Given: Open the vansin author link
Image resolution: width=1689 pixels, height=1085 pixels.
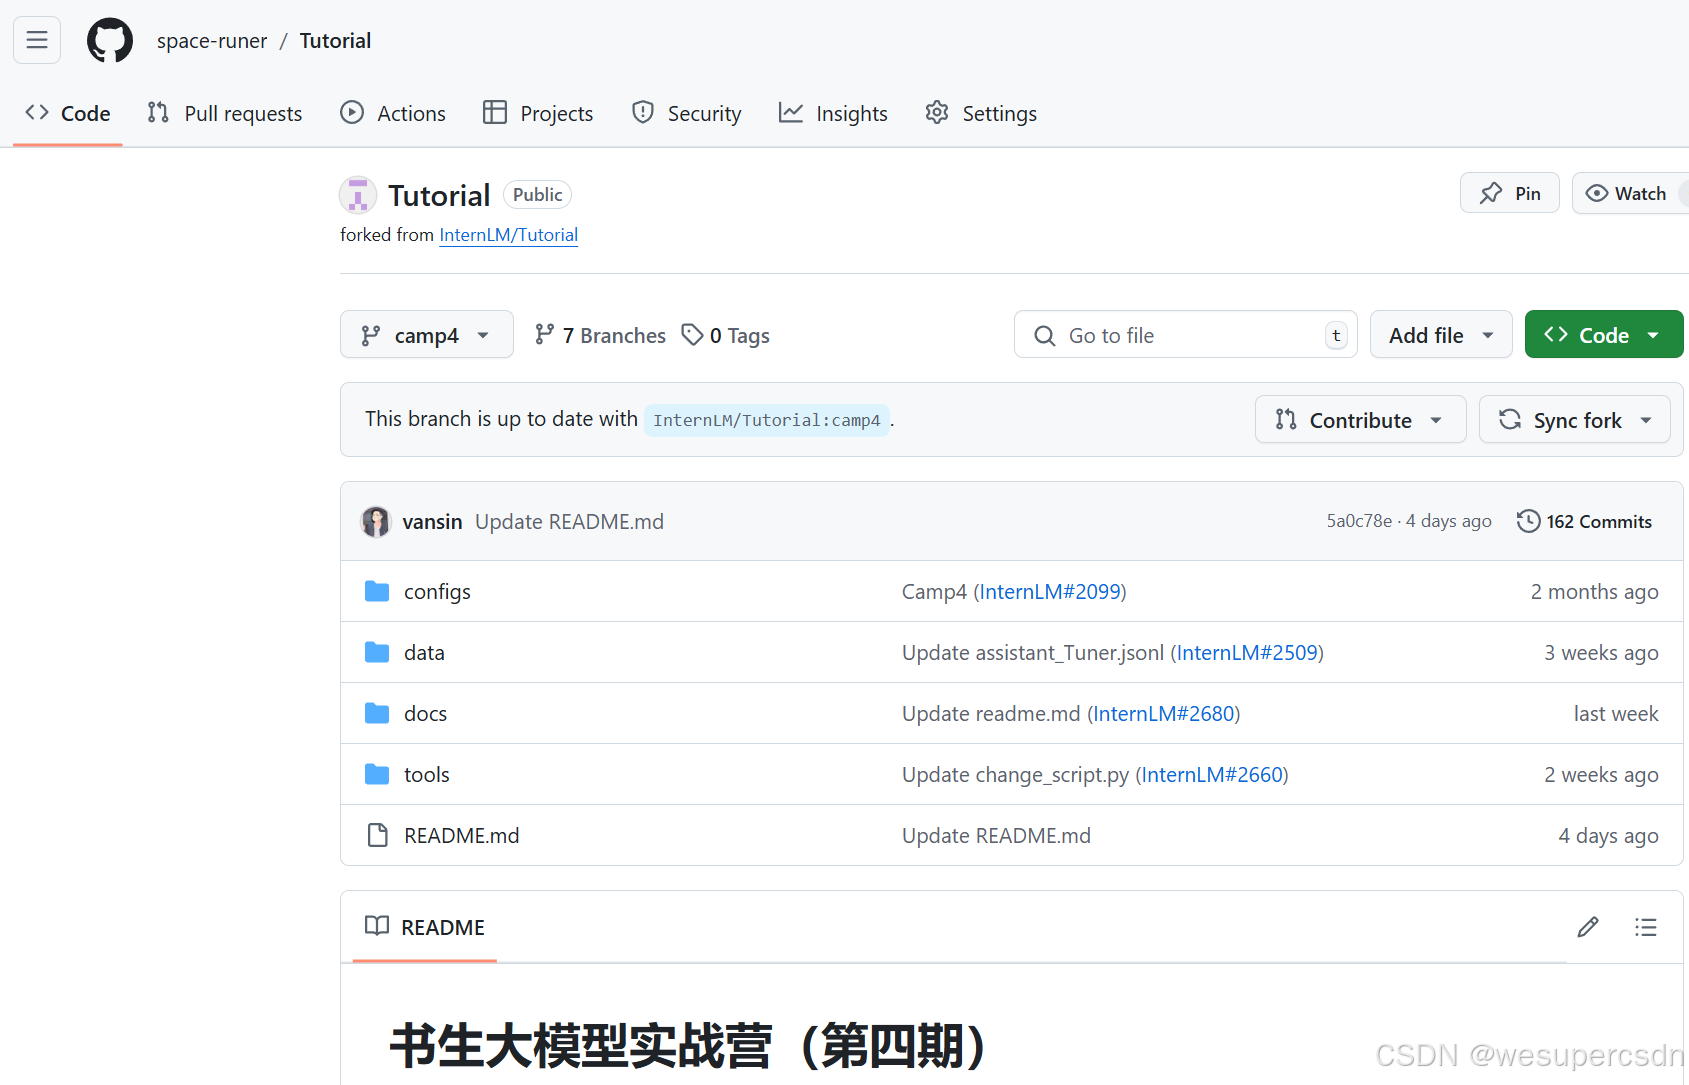Looking at the screenshot, I should pos(432,521).
